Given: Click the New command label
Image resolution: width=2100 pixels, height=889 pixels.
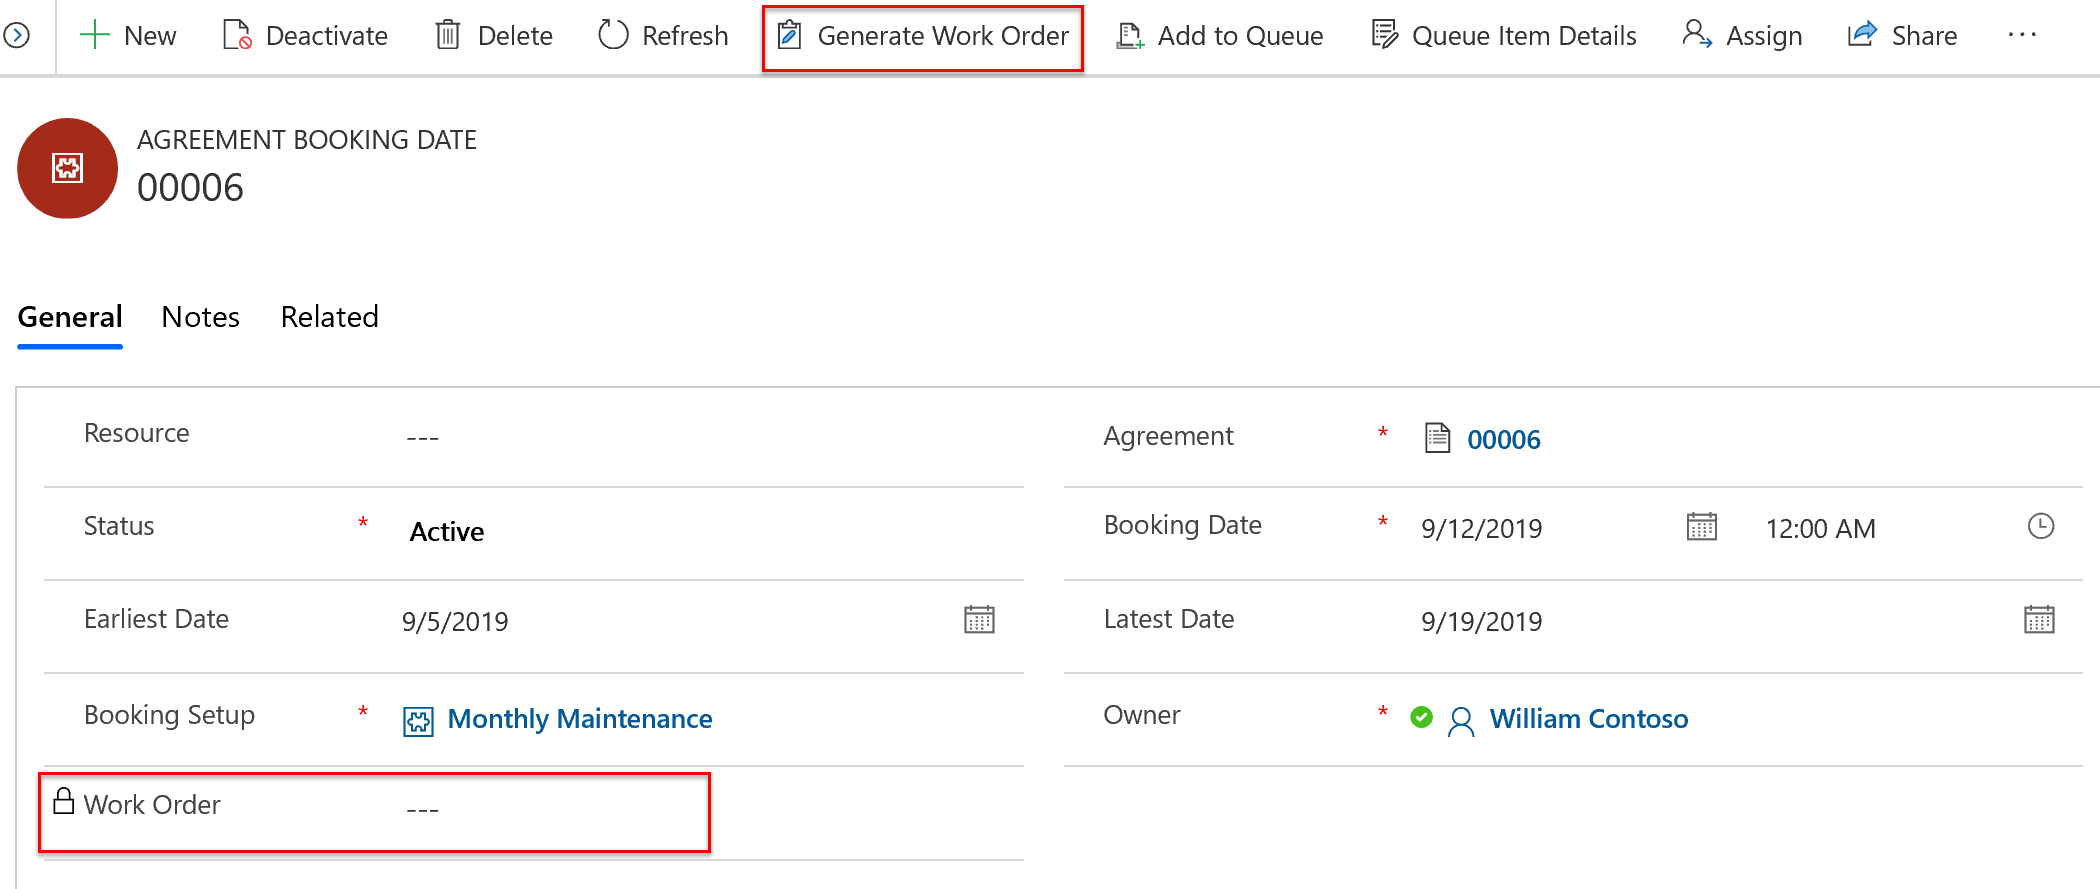Looking at the screenshot, I should coord(150,36).
